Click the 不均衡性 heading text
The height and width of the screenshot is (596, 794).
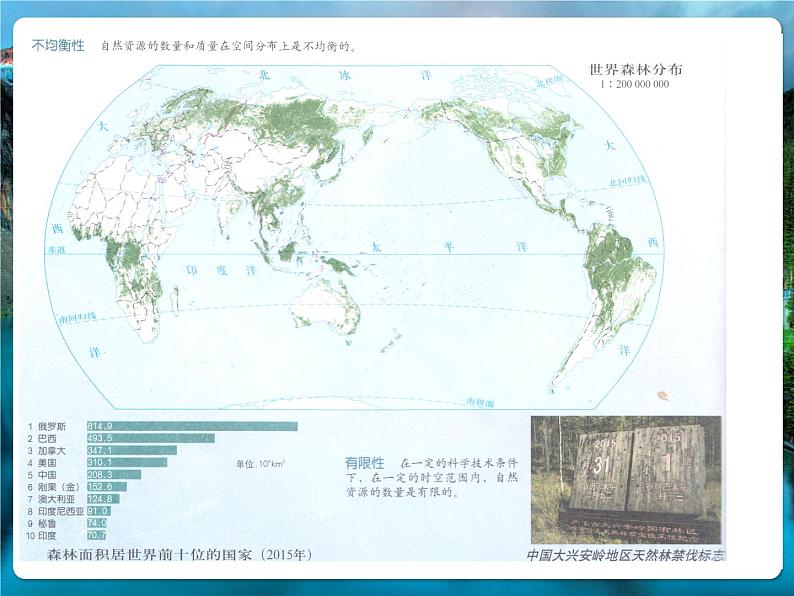pos(58,46)
